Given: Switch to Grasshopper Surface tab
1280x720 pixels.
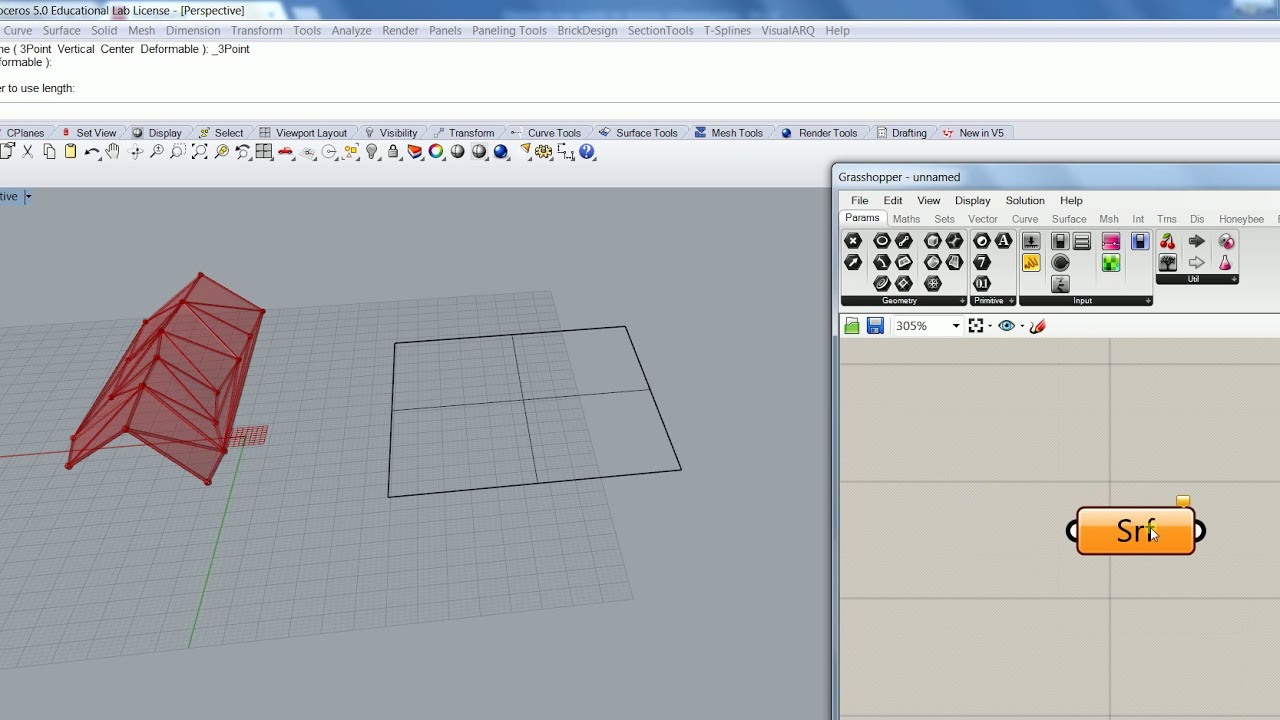Looking at the screenshot, I should click(1069, 219).
